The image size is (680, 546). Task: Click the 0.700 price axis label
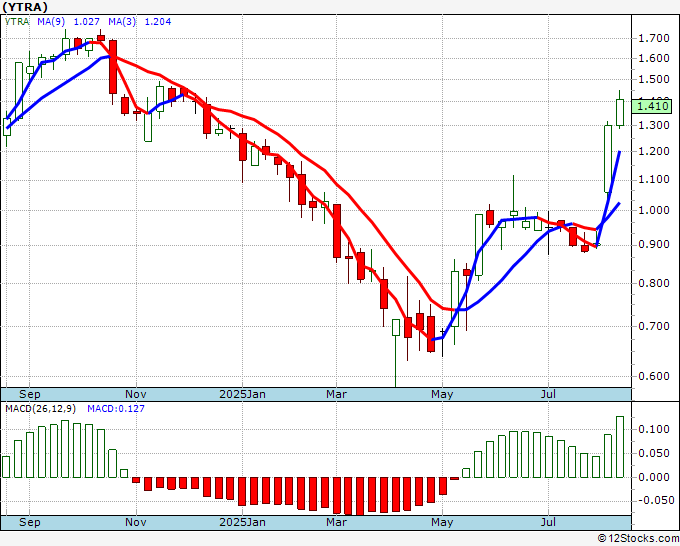coord(654,326)
